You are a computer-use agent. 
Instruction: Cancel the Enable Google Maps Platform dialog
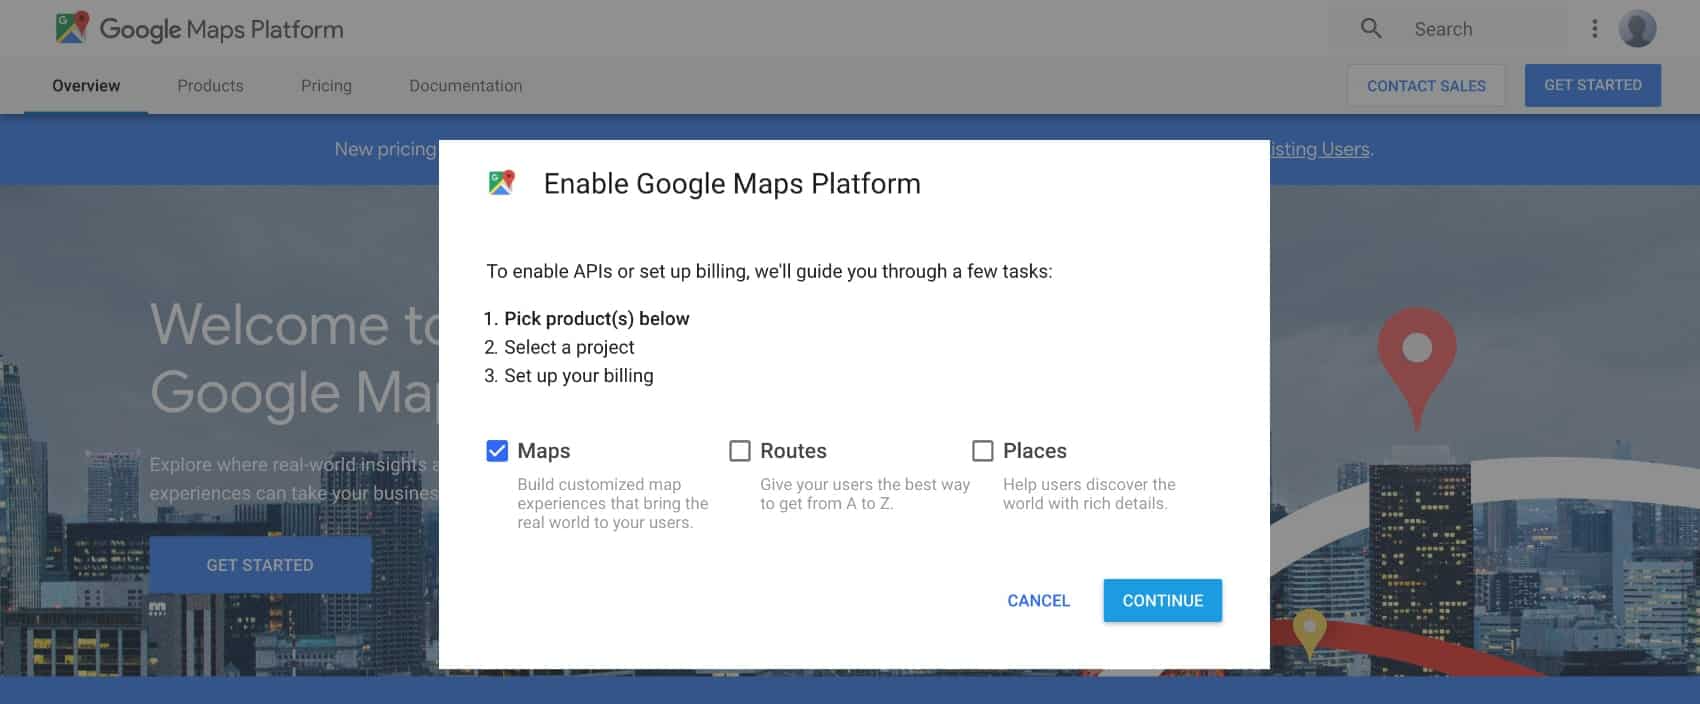(x=1038, y=600)
